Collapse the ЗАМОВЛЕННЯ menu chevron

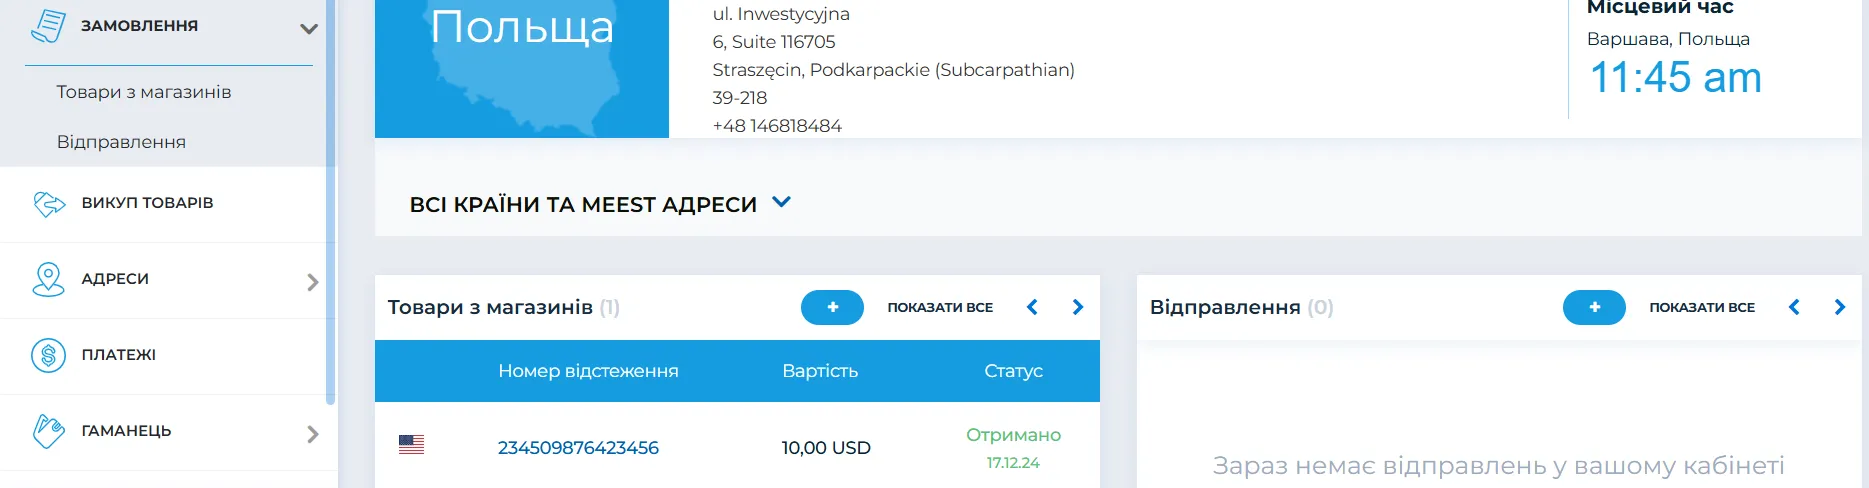point(309,28)
